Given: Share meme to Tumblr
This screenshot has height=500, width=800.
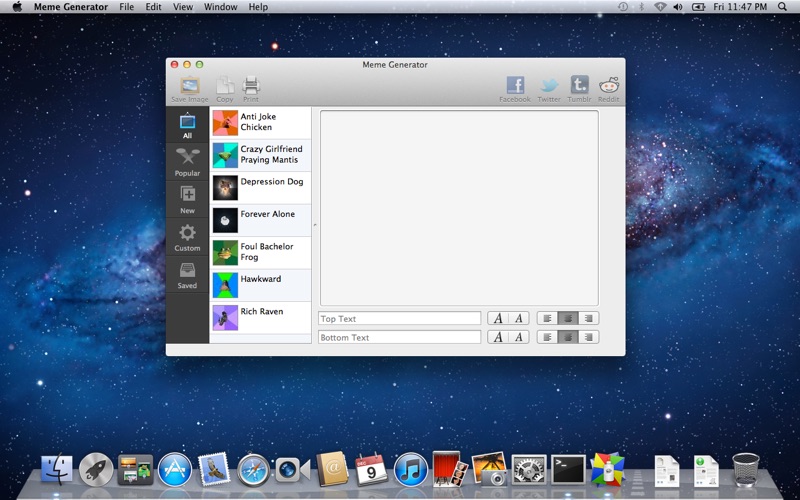Looking at the screenshot, I should pyautogui.click(x=580, y=88).
